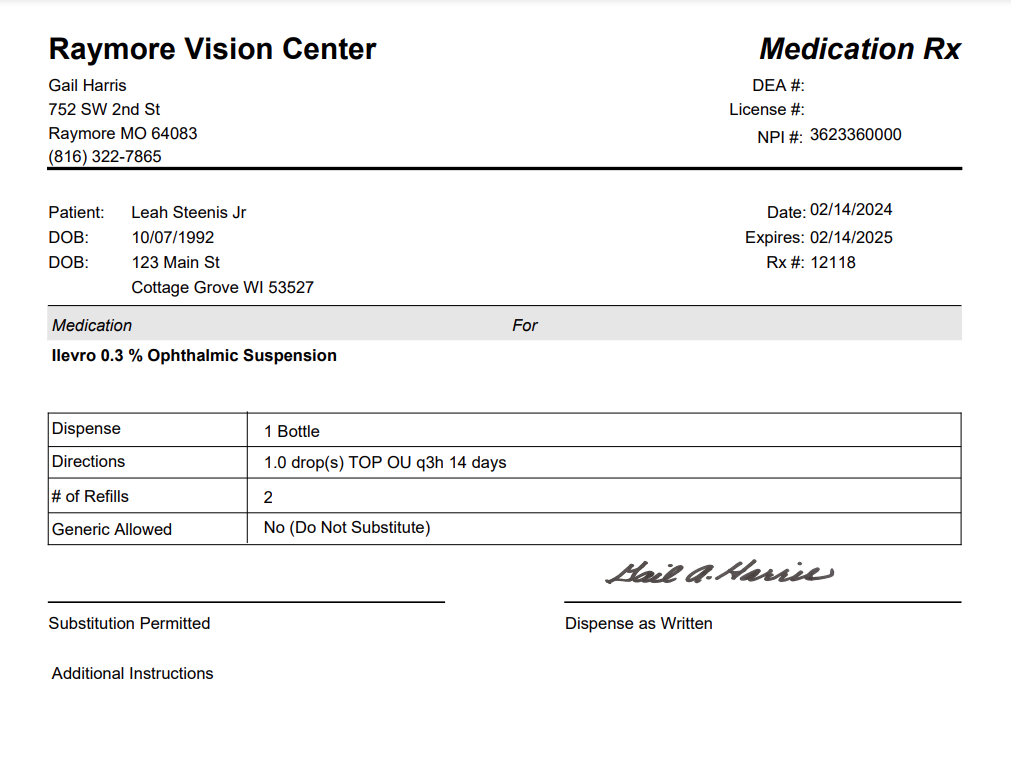This screenshot has width=1011, height=781.
Task: Click Rx number 12118
Action: 833,262
